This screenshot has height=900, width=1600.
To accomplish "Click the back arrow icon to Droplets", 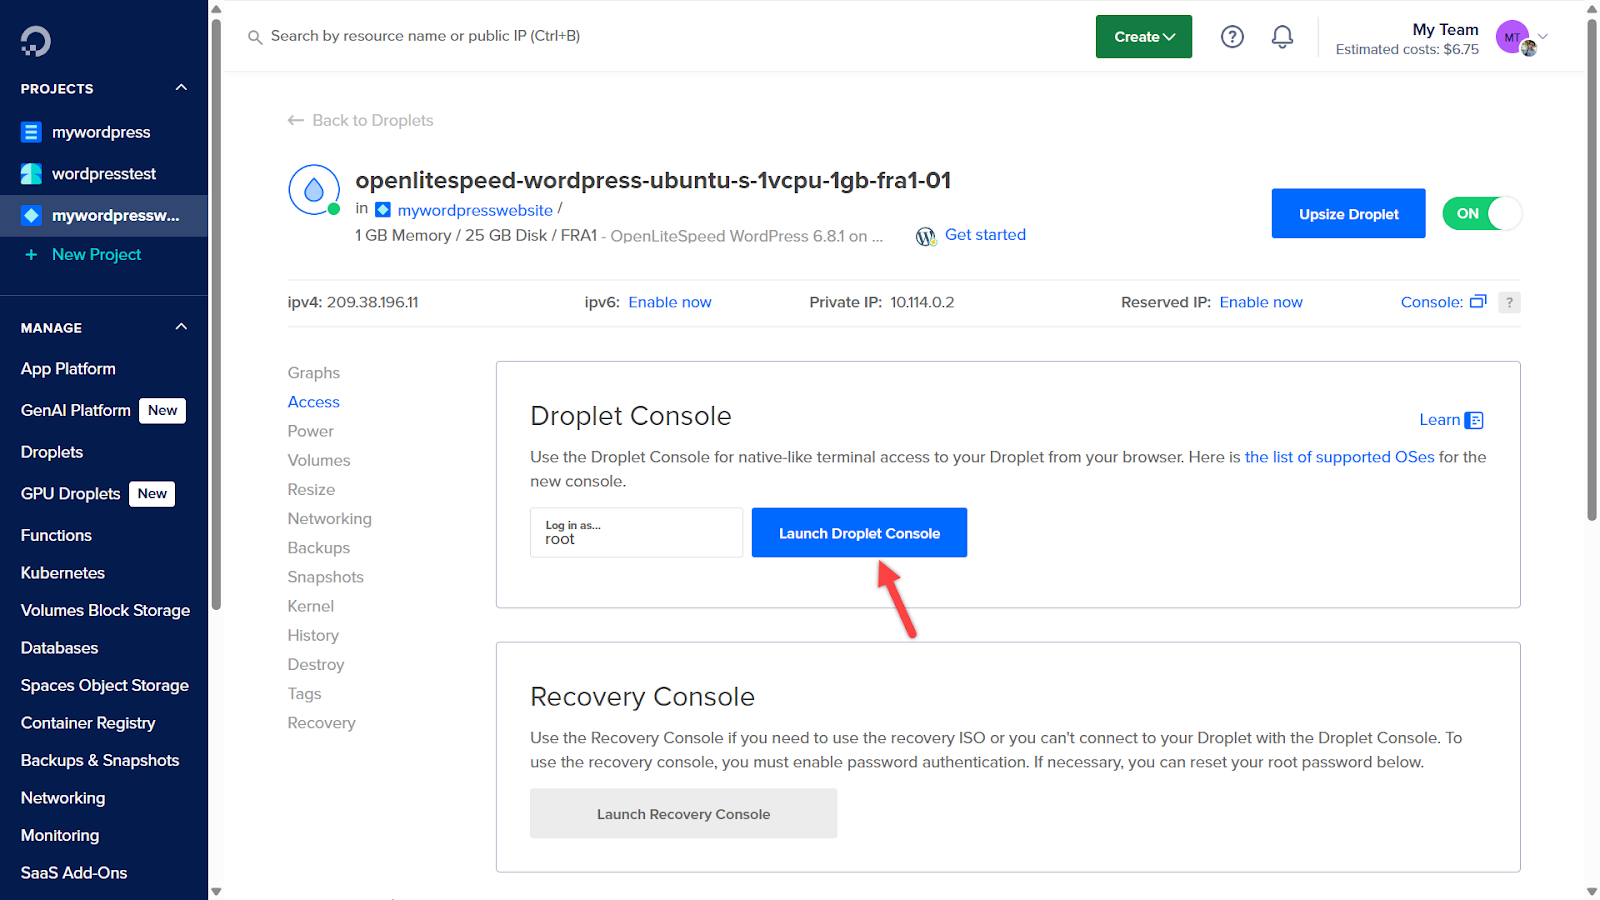I will (295, 120).
